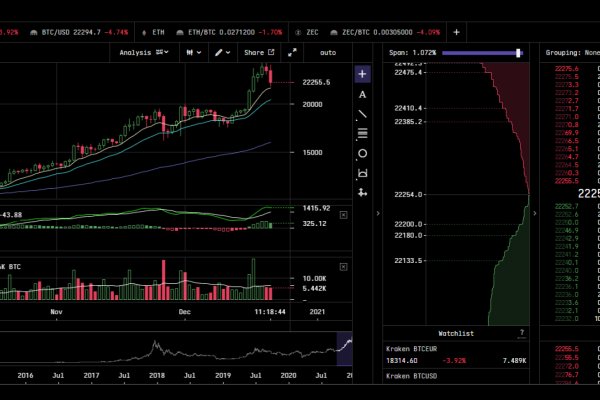This screenshot has width=600, height=400.
Task: Close the MACD indicator panel
Action: coord(343,215)
